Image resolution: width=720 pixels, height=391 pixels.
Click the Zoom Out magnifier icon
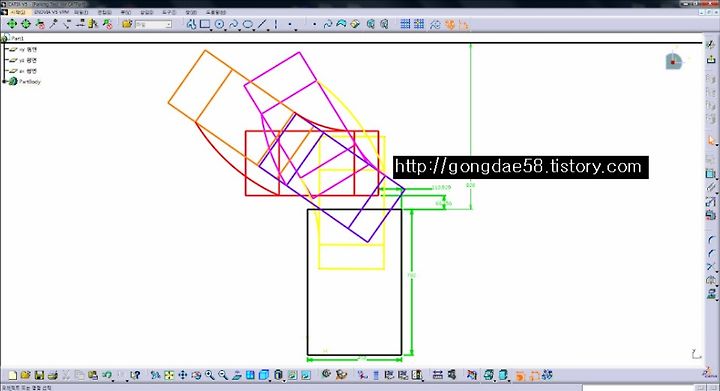(x=223, y=375)
